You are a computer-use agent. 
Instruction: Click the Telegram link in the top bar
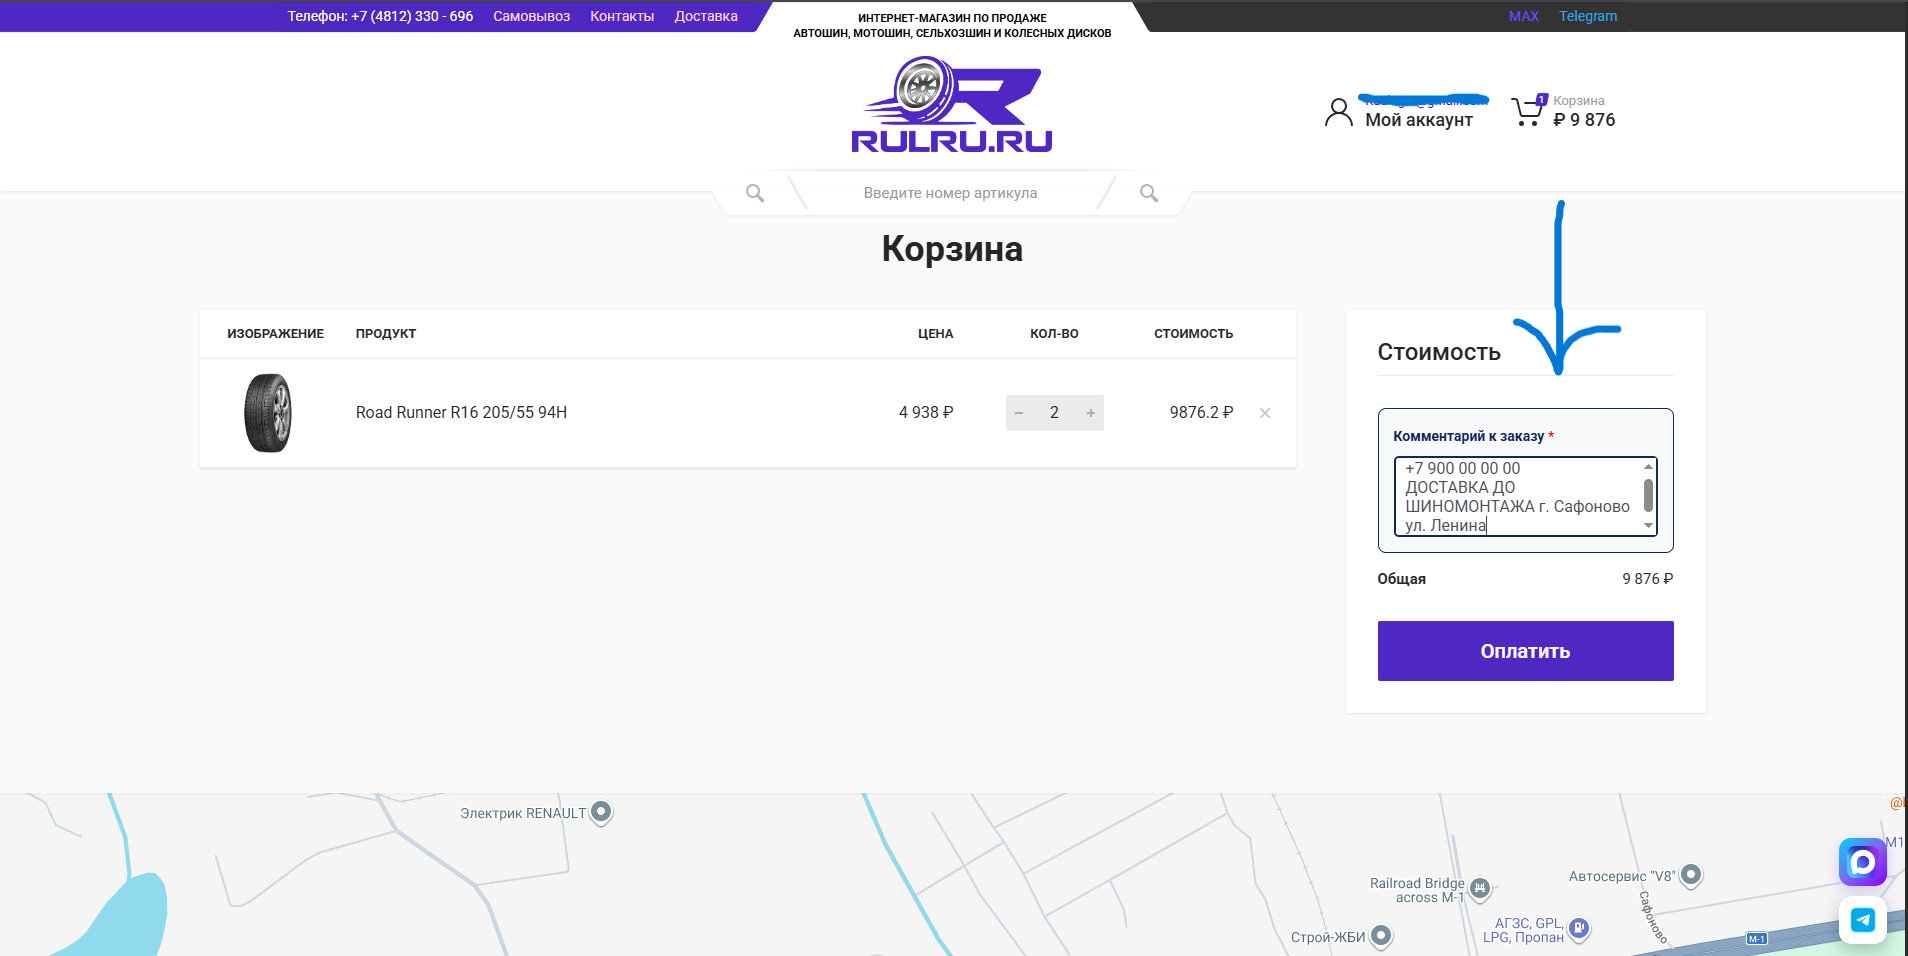click(x=1588, y=16)
